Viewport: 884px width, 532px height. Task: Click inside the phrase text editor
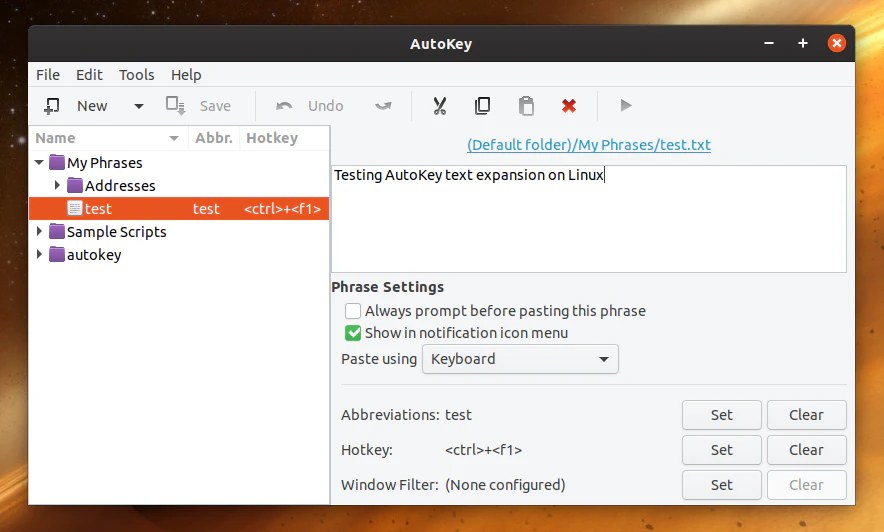coord(589,219)
